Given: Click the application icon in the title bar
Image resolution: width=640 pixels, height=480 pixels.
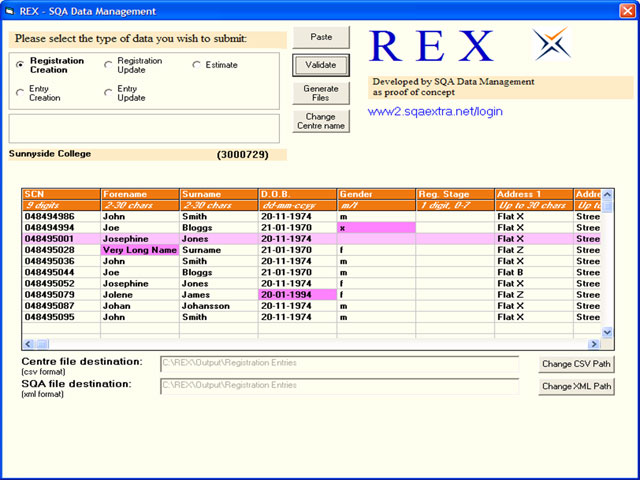Looking at the screenshot, I should [x=10, y=11].
